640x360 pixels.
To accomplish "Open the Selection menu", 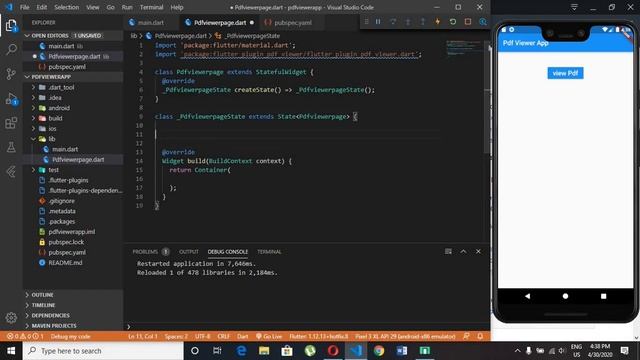I will click(67, 7).
